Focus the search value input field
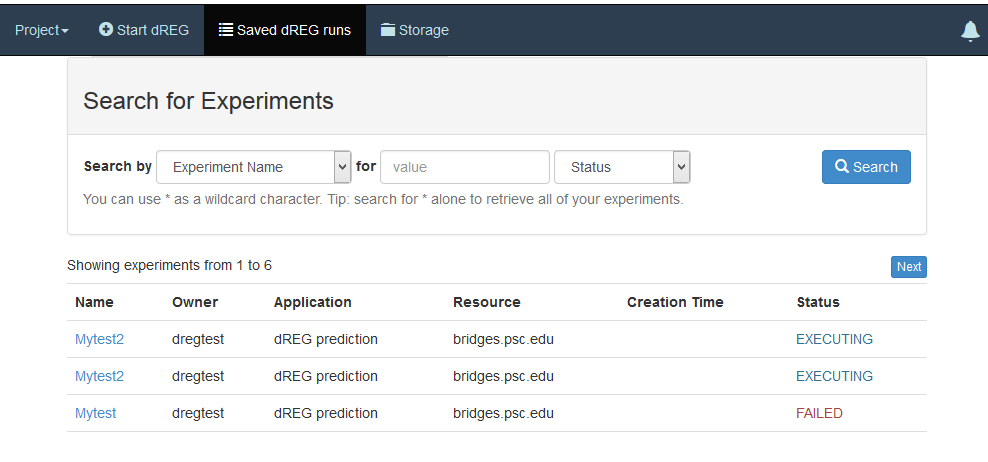 465,167
